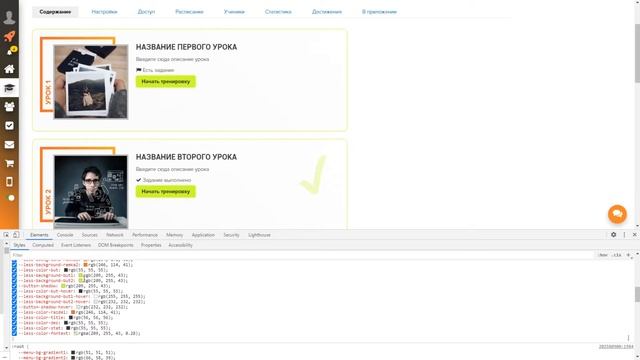Open color swatch for --less-background-ramka2

[x=86, y=264]
